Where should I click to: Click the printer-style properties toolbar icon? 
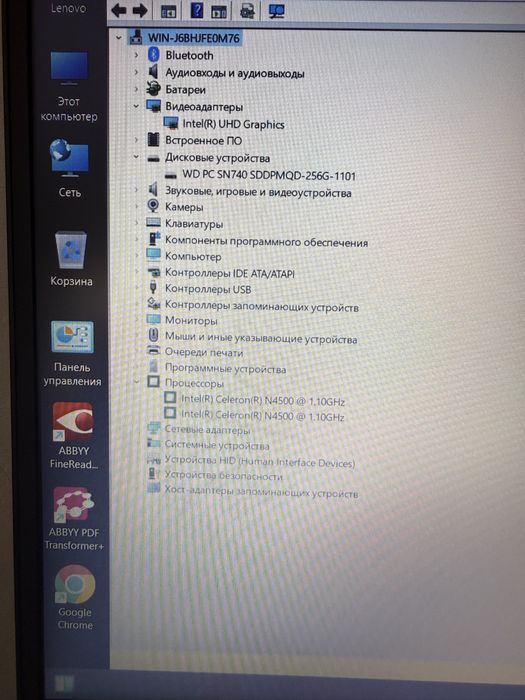tap(247, 11)
